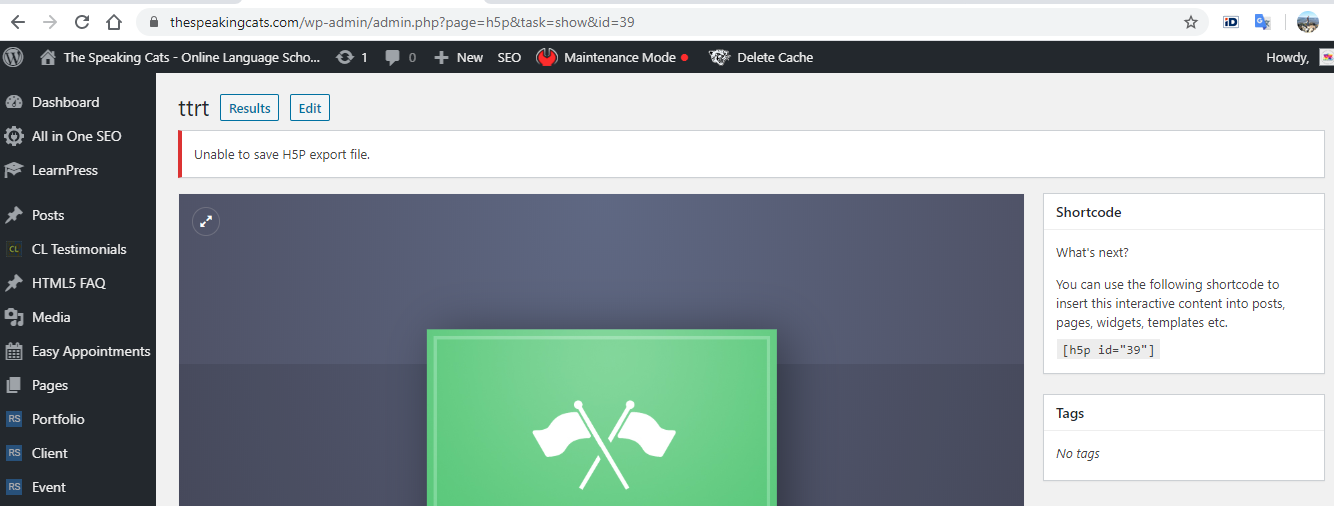Click the browser address bar URL
Screen dimensions: 1334x506
(x=402, y=22)
